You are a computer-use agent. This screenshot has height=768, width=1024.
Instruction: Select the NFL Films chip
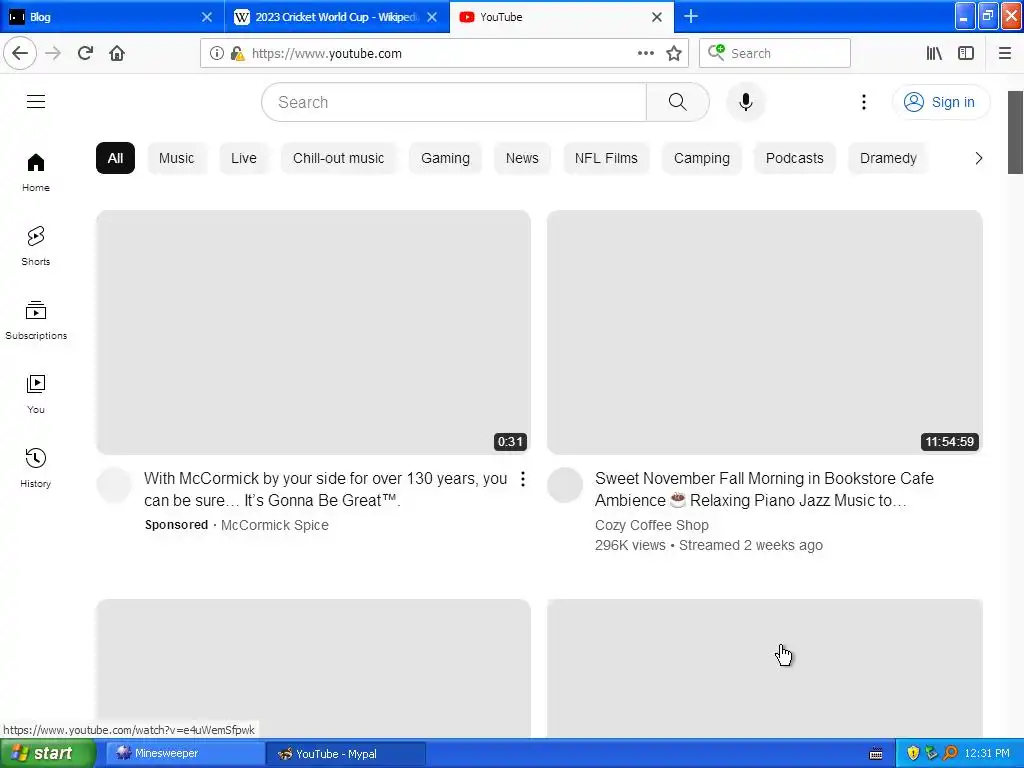[606, 158]
